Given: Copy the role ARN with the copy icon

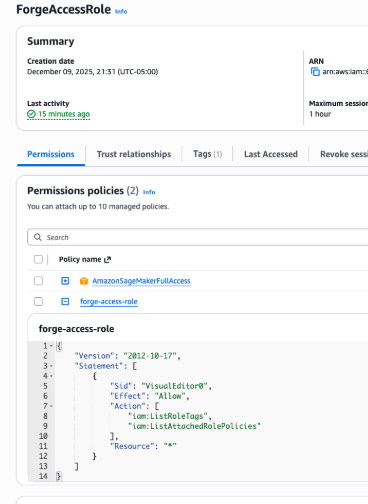Looking at the screenshot, I should coord(315,72).
